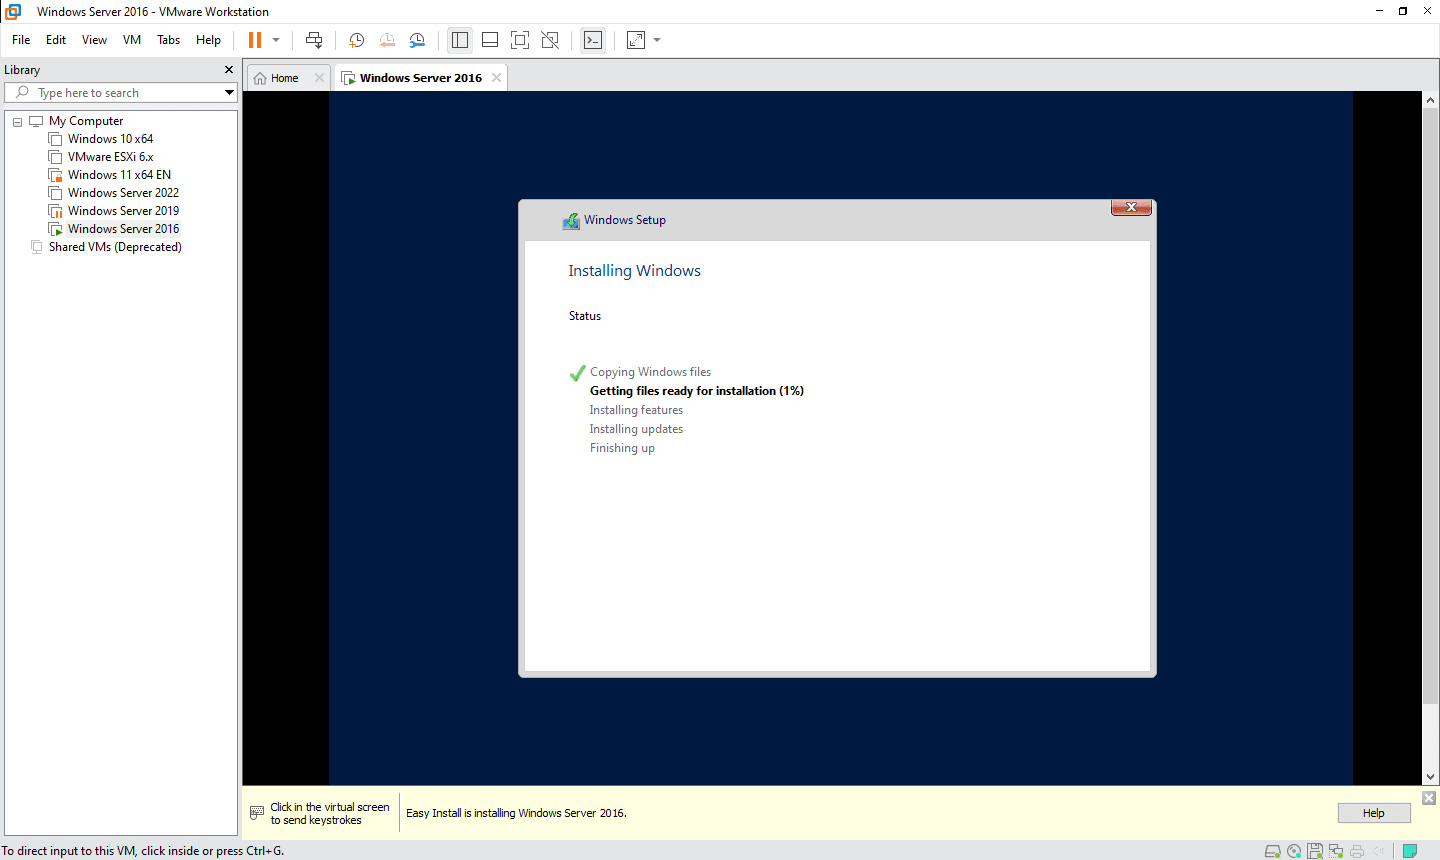Viewport: 1440px width, 860px height.
Task: Take a snapshot of this virtual machine
Action: pyautogui.click(x=356, y=40)
